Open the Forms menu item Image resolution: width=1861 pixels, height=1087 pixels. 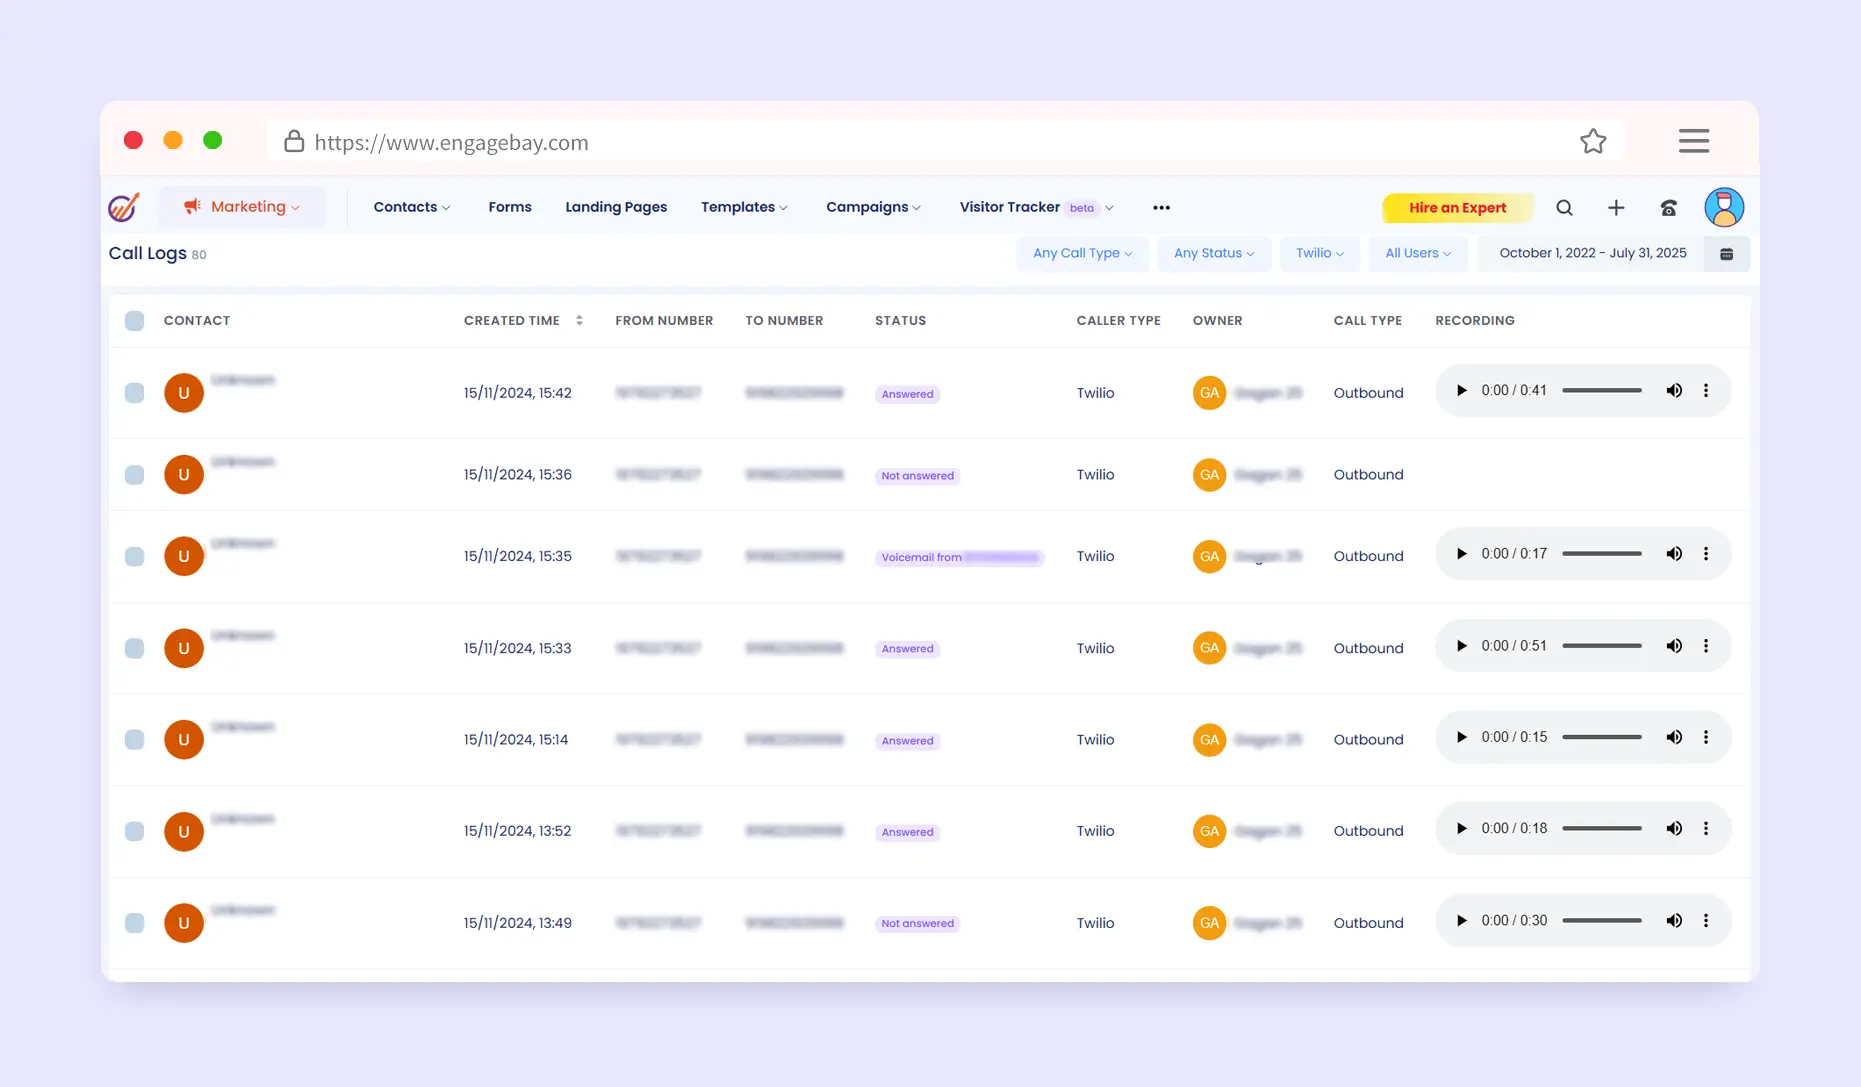click(x=510, y=208)
